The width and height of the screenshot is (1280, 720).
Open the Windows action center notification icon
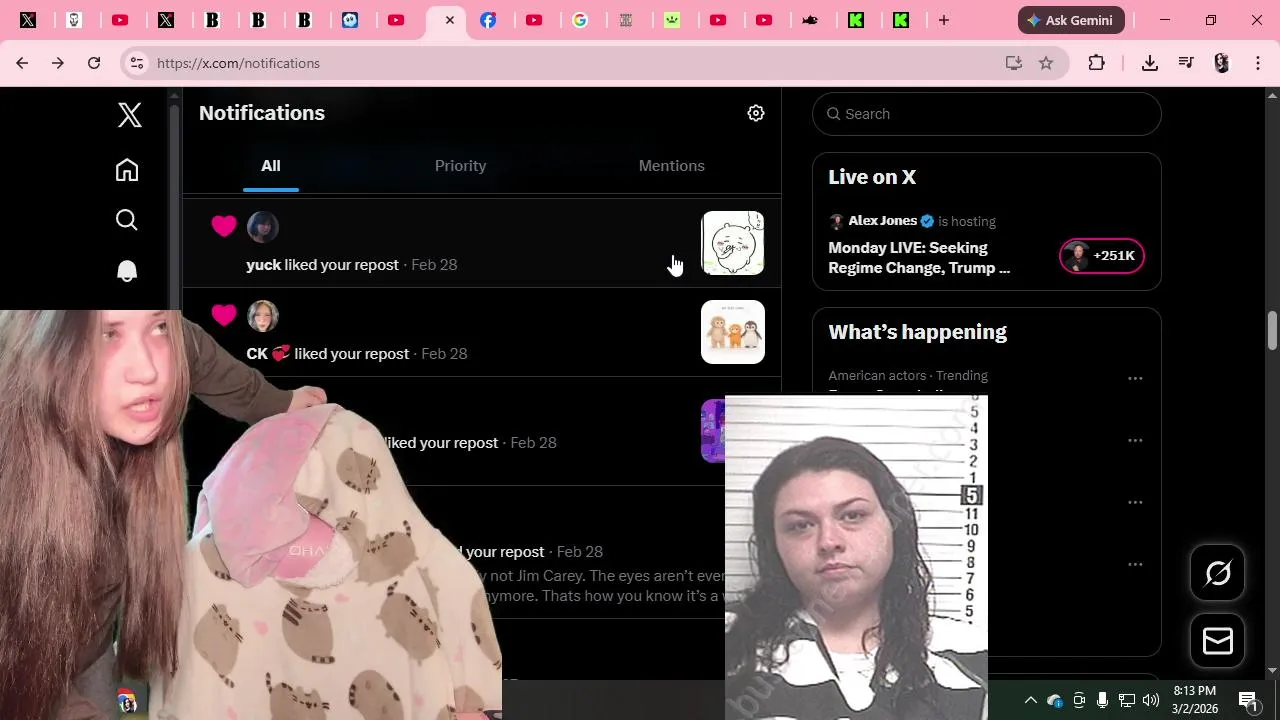pos(1249,700)
